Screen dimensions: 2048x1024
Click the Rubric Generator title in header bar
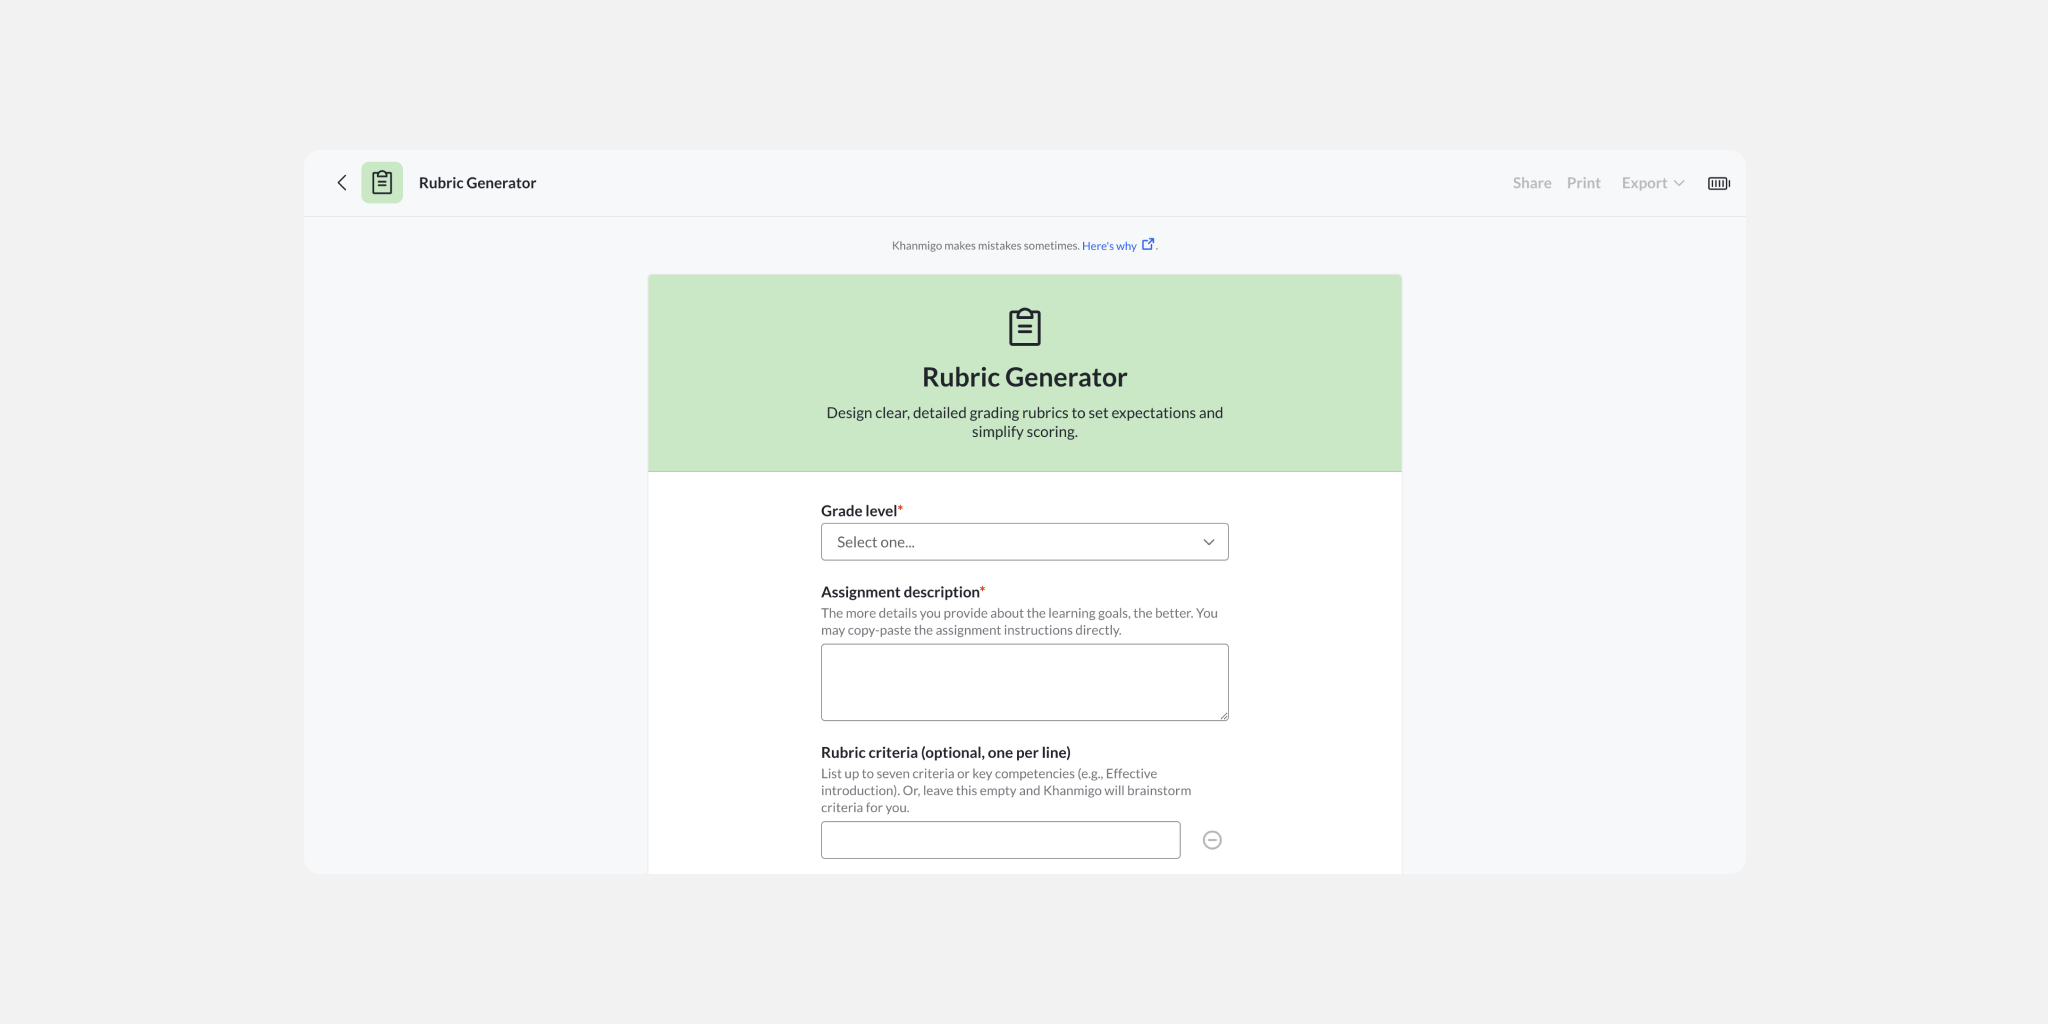coord(477,183)
